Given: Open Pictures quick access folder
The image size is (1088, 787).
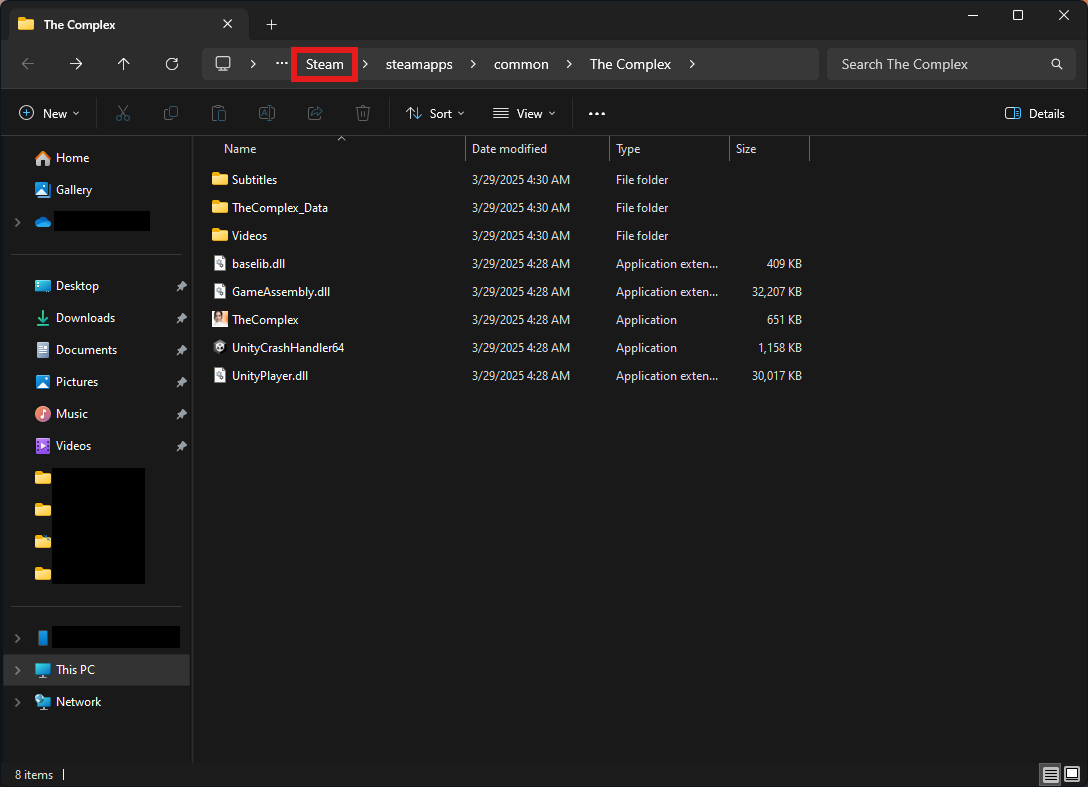Looking at the screenshot, I should click(x=67, y=382).
